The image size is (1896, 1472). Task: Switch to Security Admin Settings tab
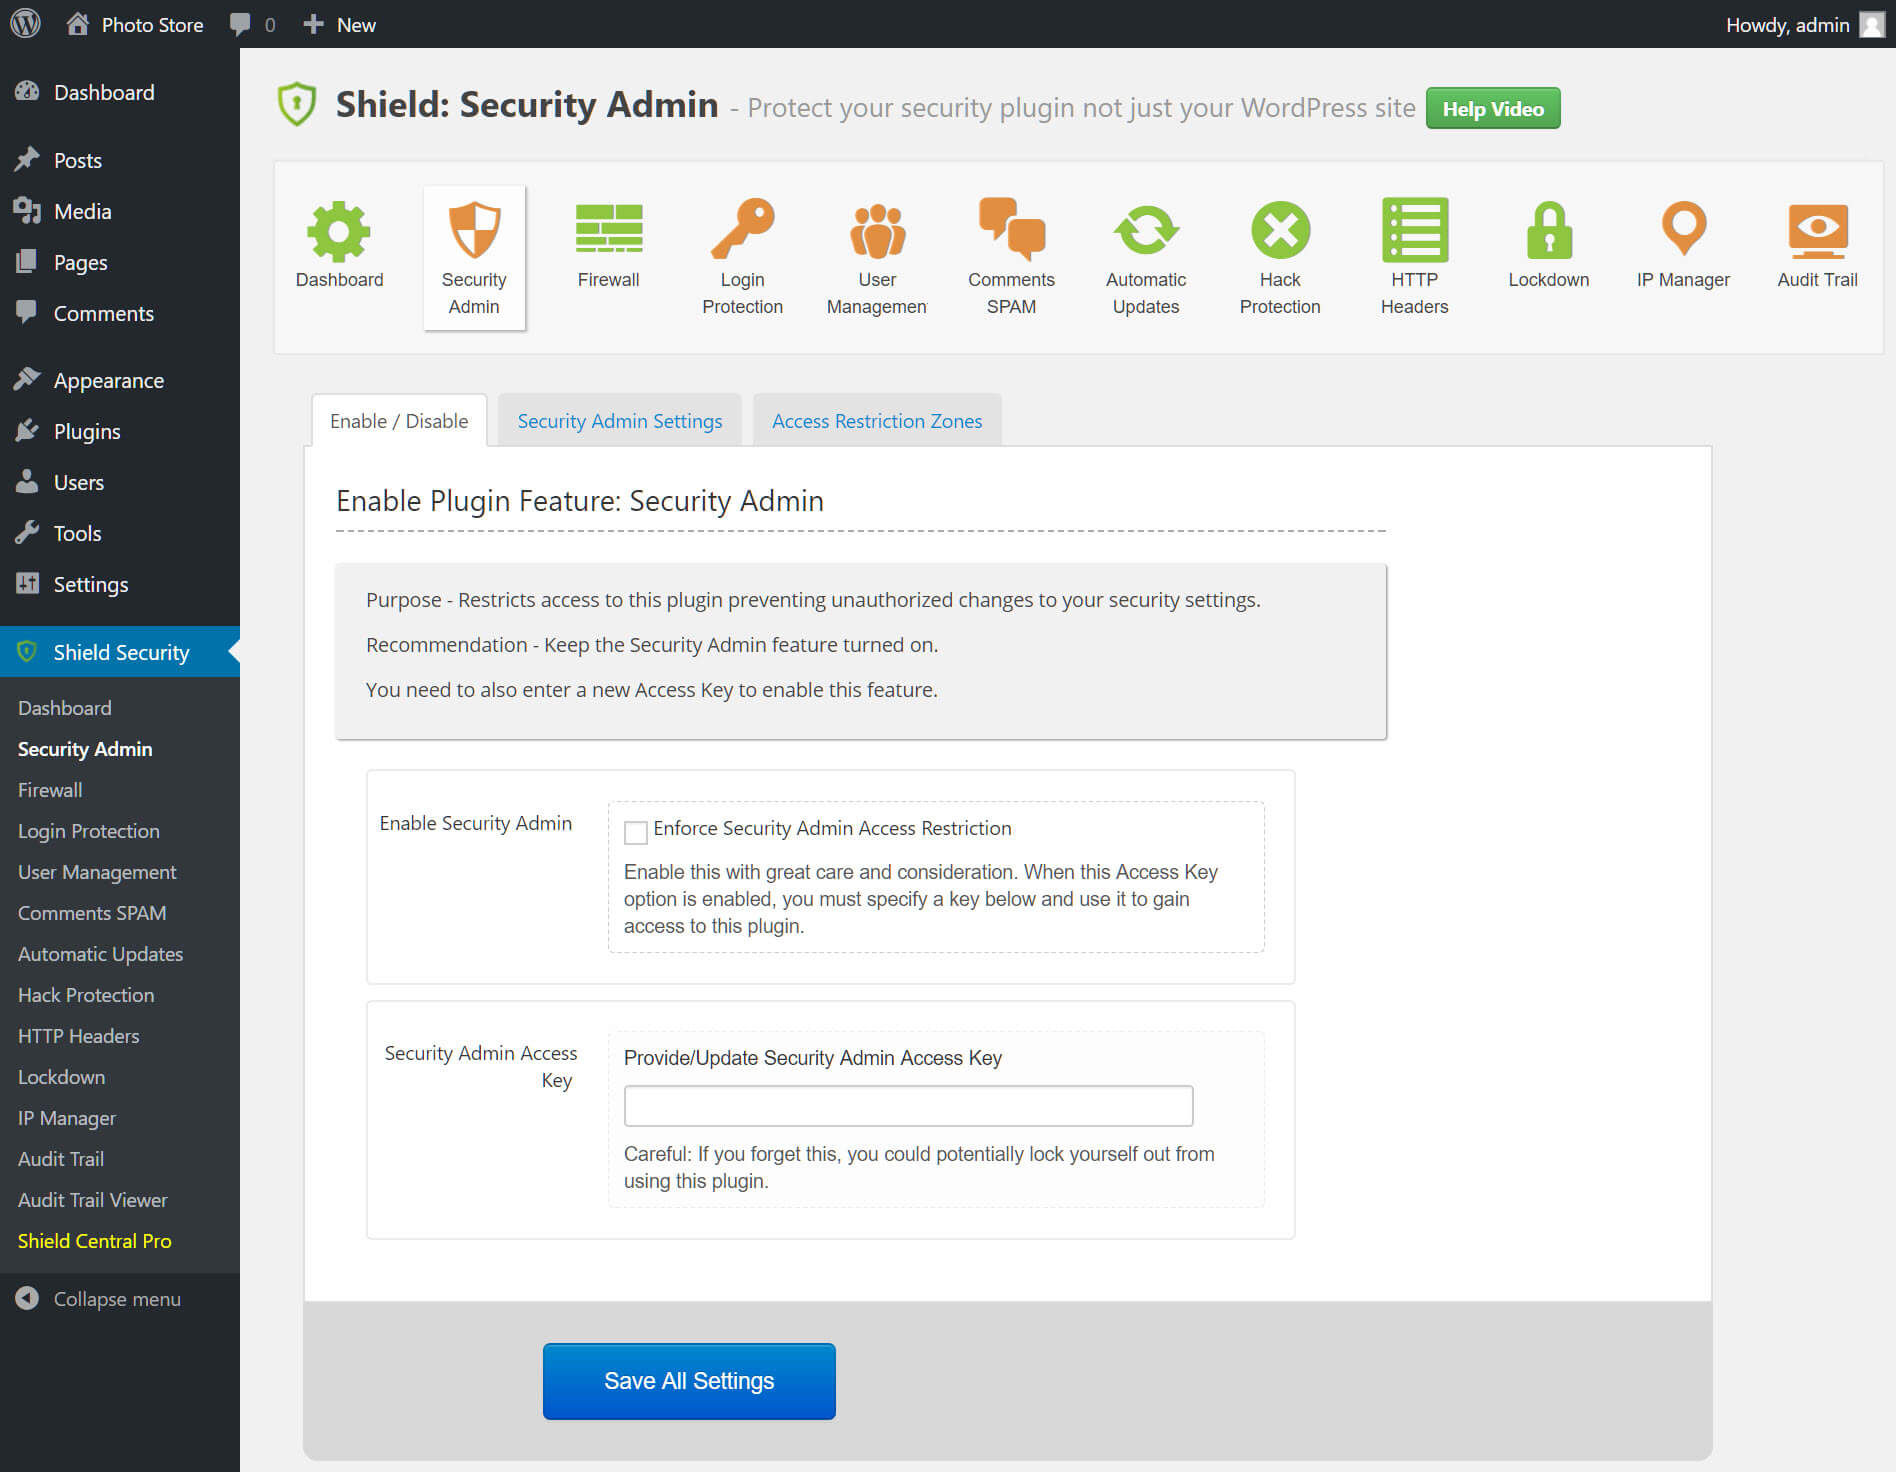pyautogui.click(x=620, y=421)
